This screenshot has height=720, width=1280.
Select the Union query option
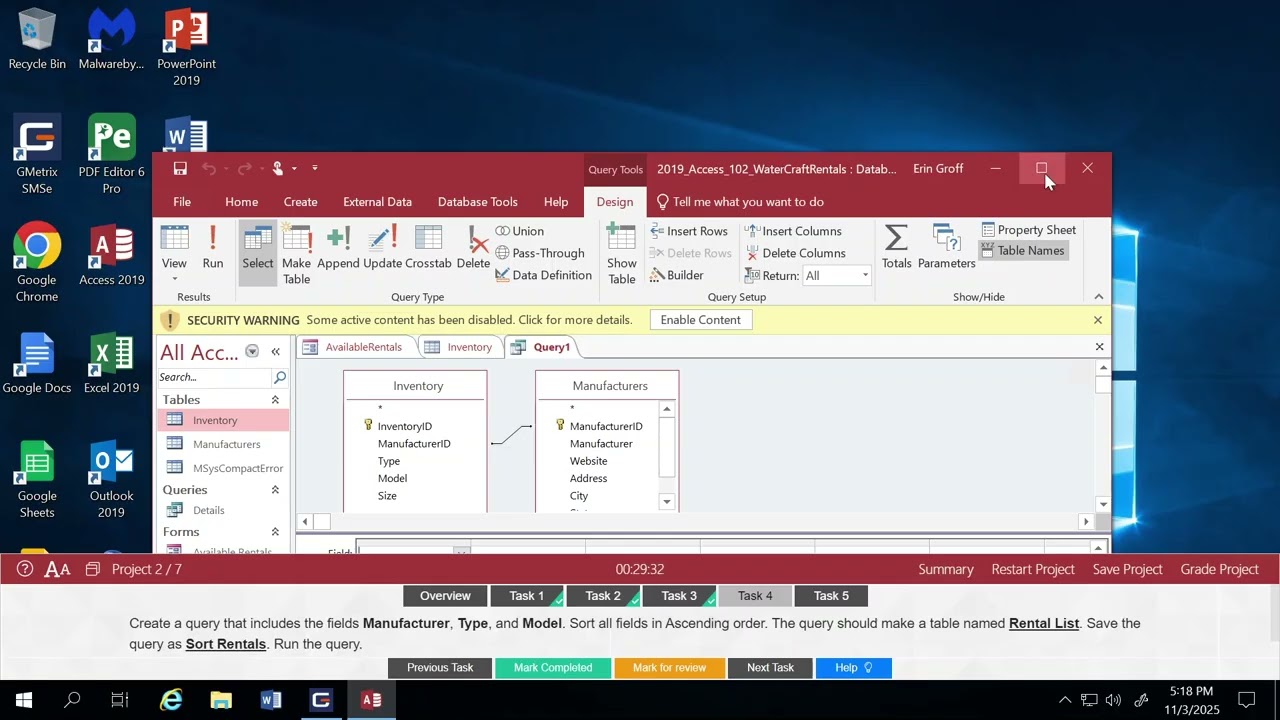[x=520, y=231]
